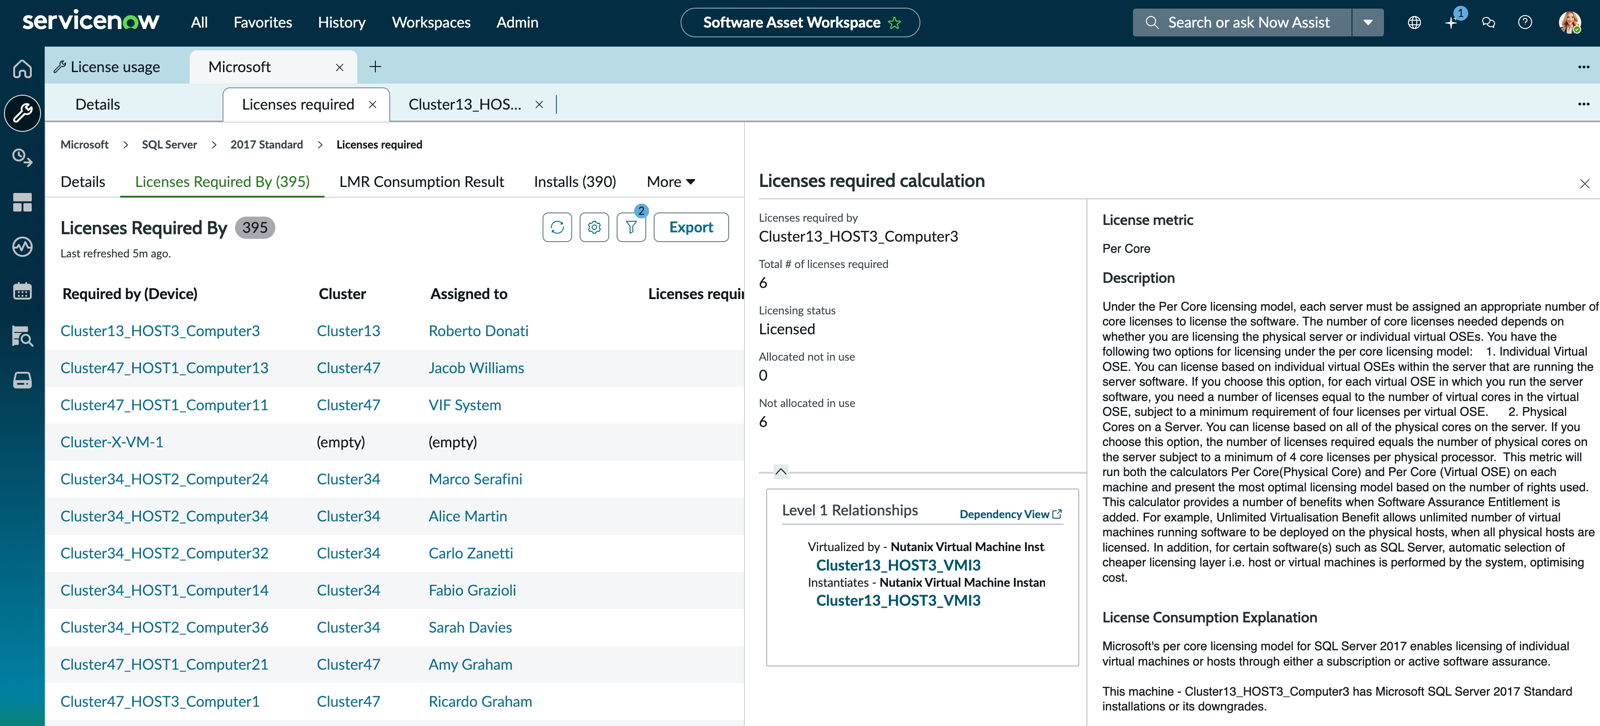Viewport: 1600px width, 726px height.
Task: Open first Cluster13_HOST3_VMI3 under Virtualized by
Action: (898, 565)
